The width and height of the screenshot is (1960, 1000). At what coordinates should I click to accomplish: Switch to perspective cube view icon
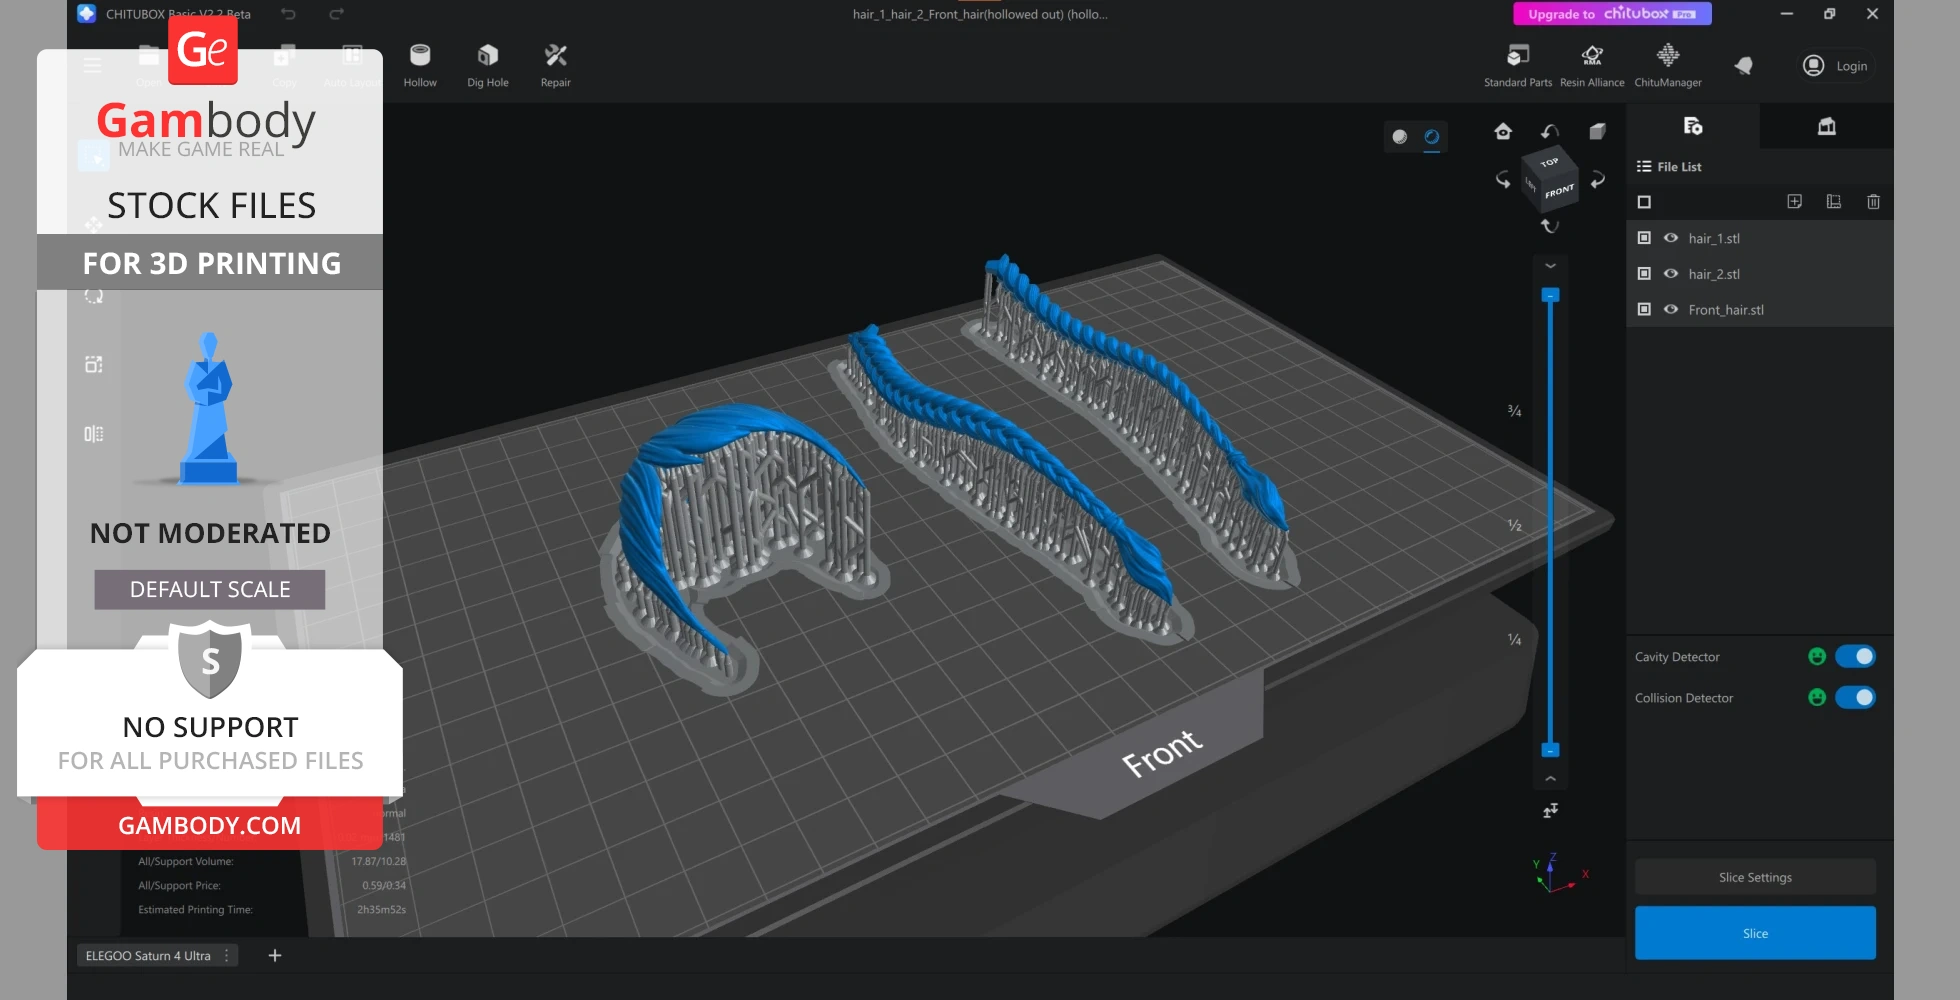(x=1597, y=132)
